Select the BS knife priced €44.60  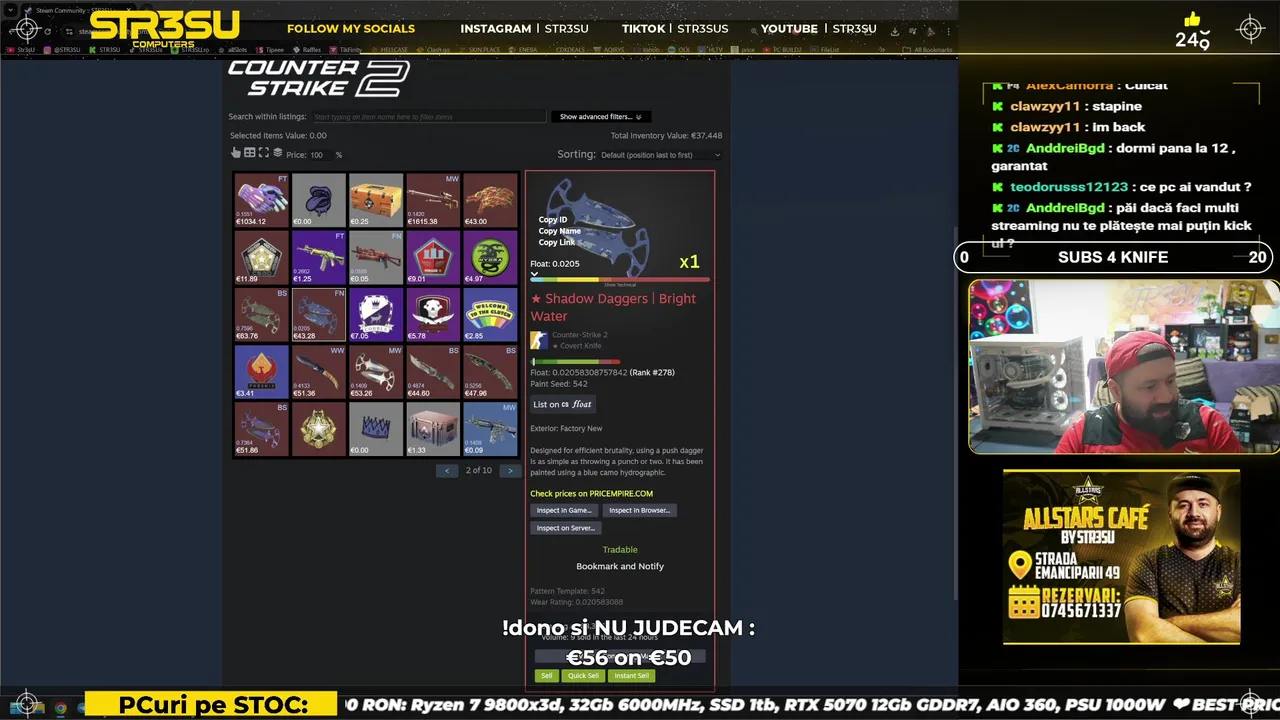[x=433, y=371]
